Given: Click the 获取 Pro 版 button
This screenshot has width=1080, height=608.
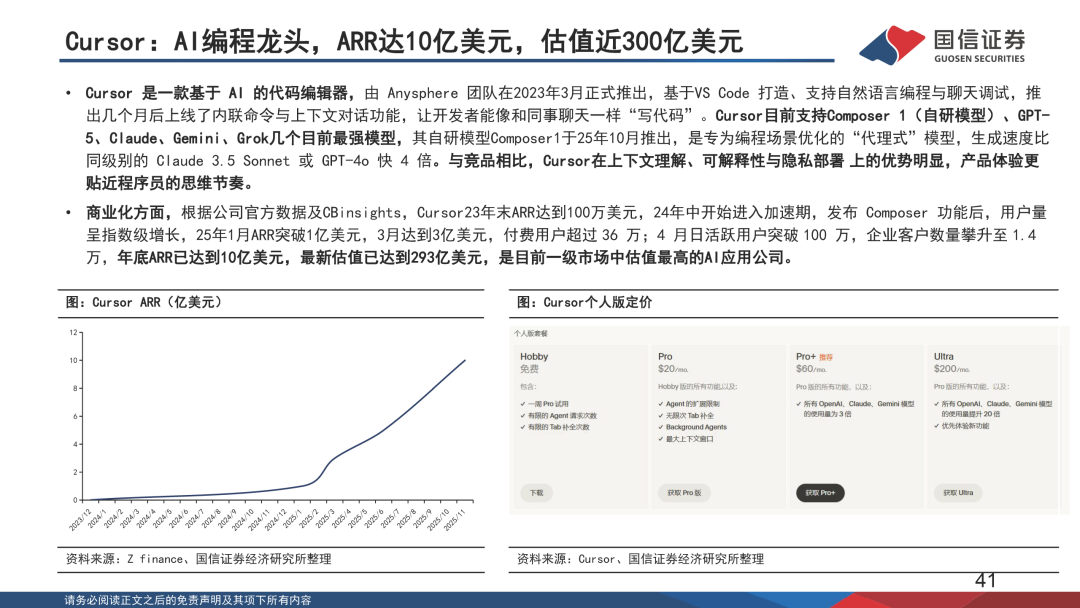Looking at the screenshot, I should 684,493.
